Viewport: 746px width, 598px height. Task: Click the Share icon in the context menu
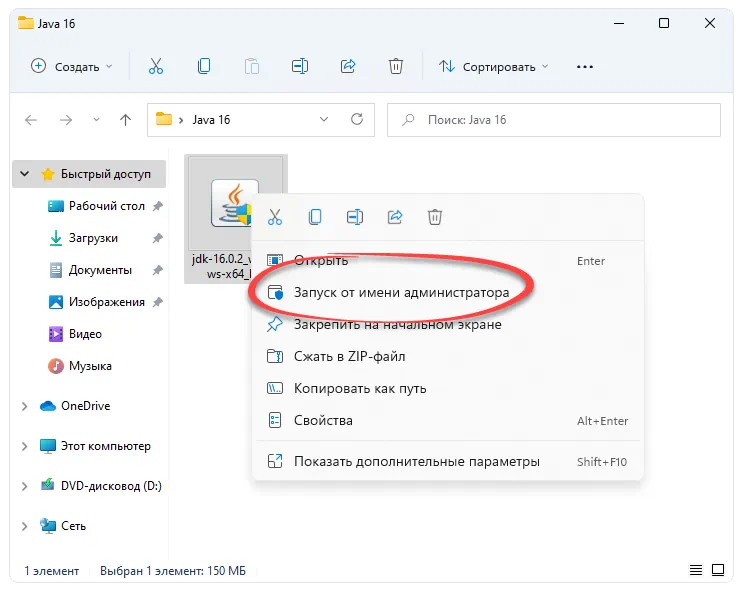pos(395,217)
